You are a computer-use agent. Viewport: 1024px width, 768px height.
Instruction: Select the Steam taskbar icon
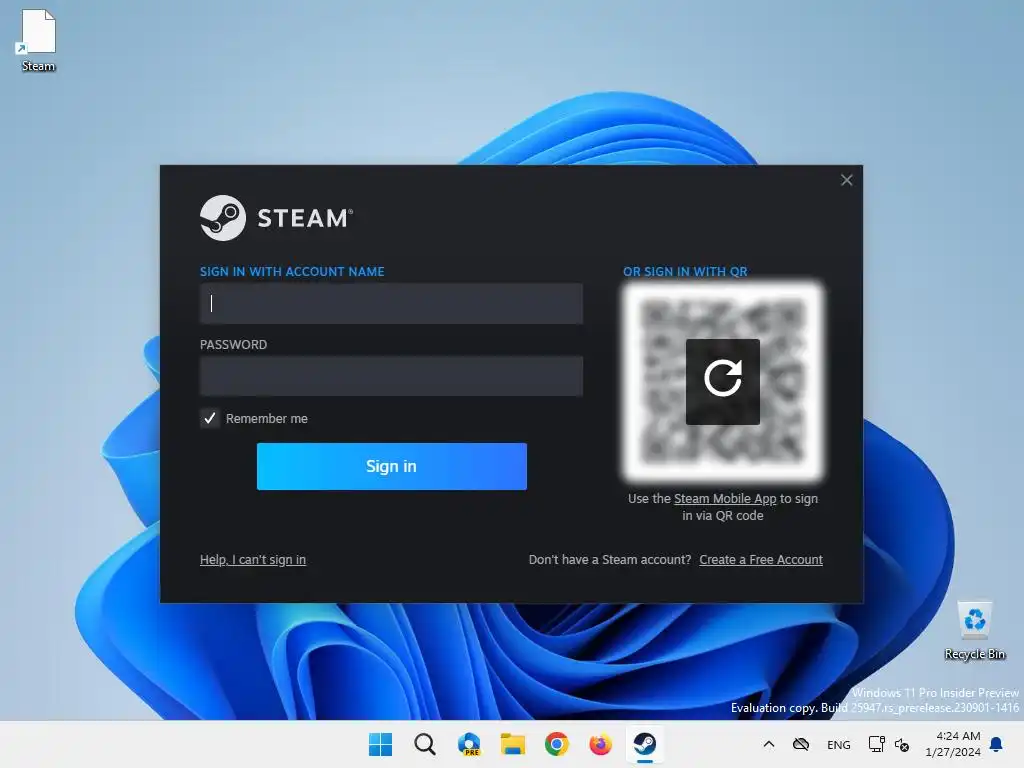click(x=645, y=744)
